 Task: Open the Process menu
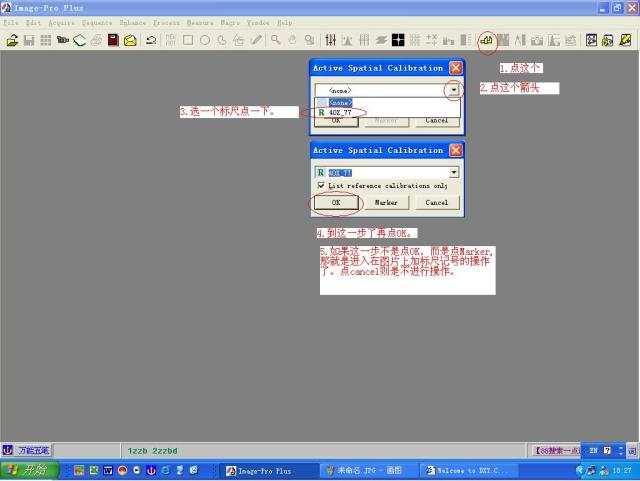pos(166,22)
